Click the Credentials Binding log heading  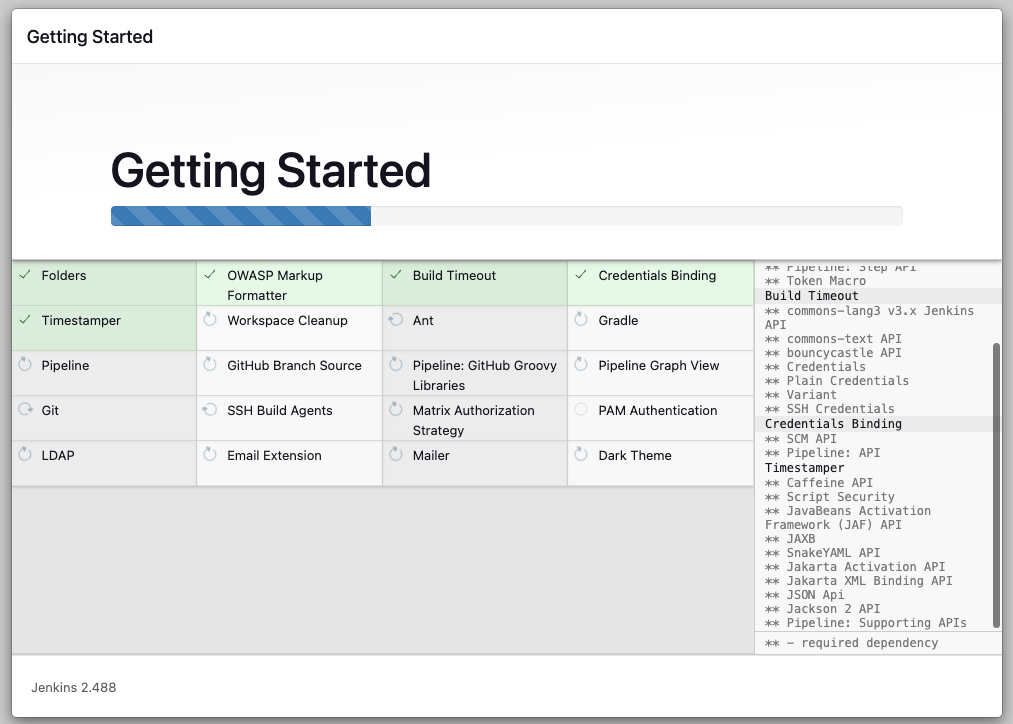coord(833,424)
